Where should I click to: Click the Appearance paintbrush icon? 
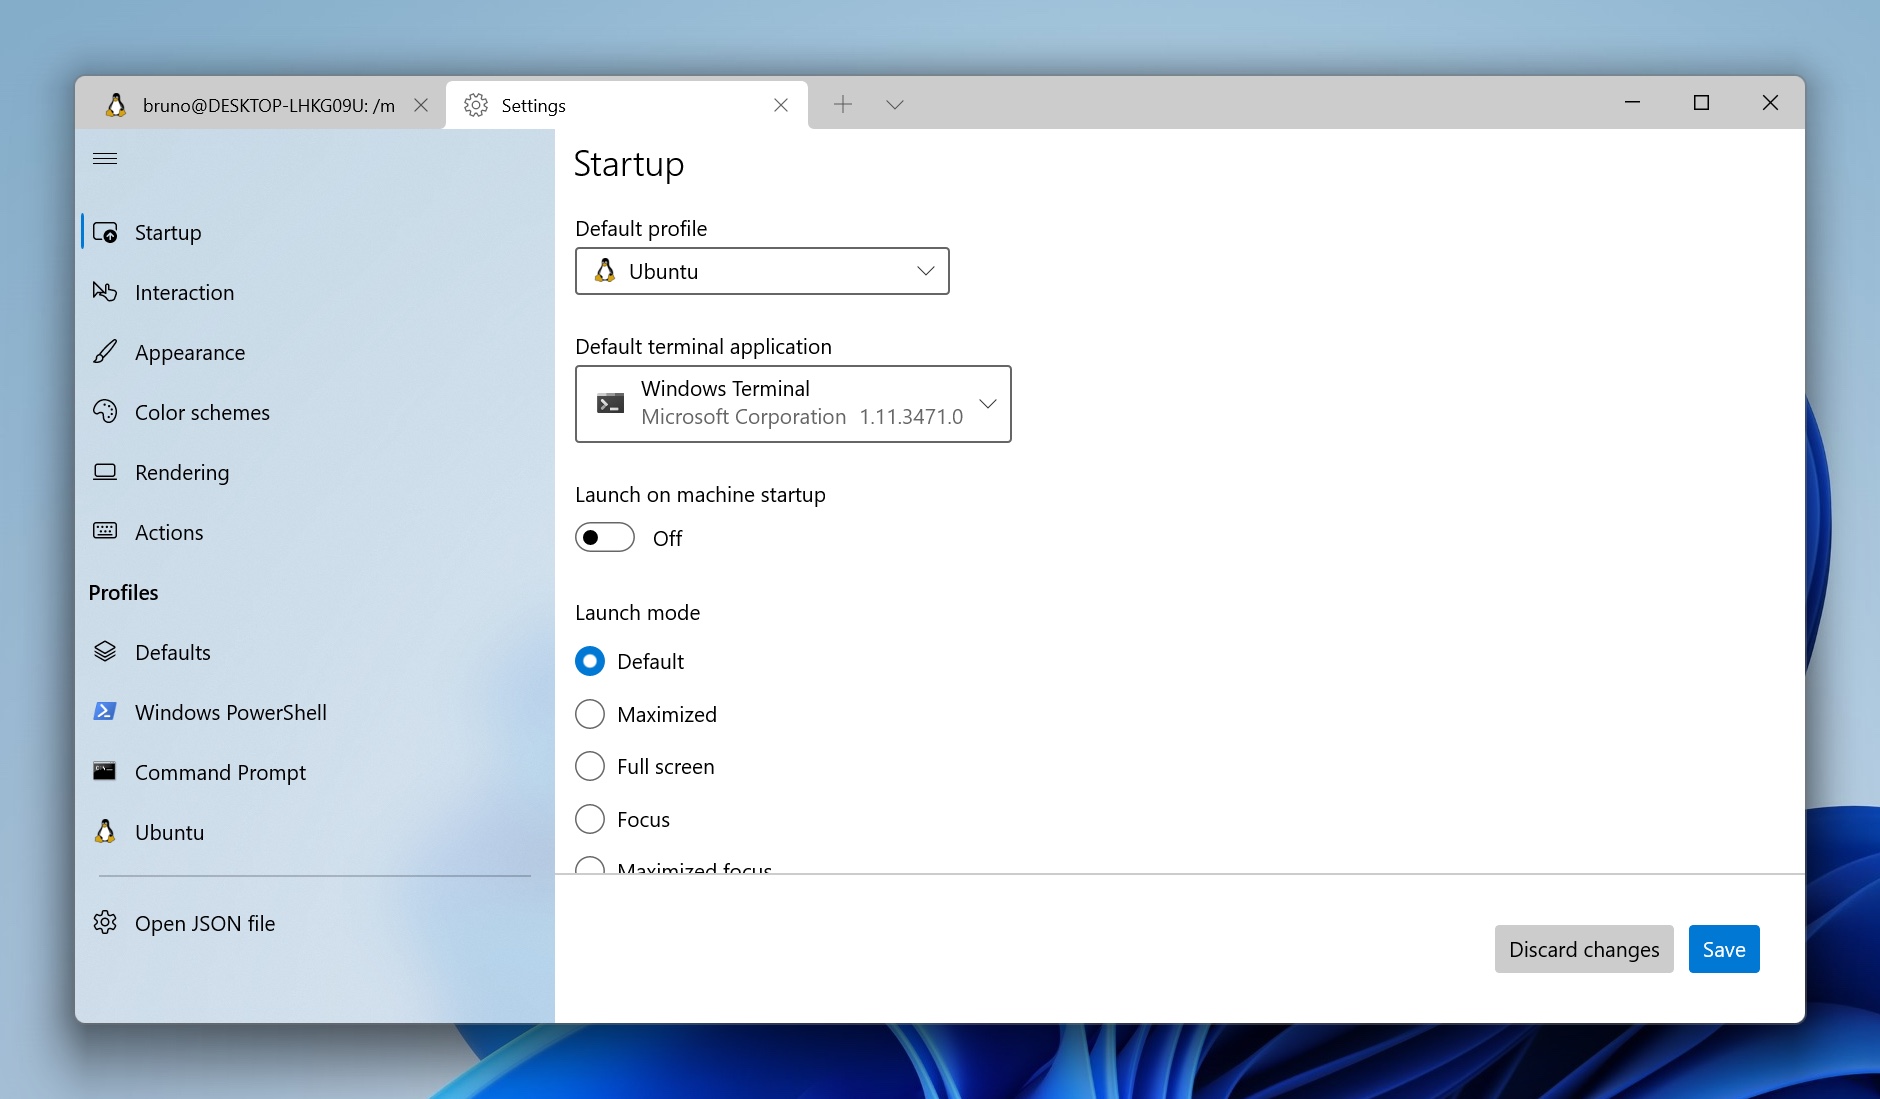point(105,352)
